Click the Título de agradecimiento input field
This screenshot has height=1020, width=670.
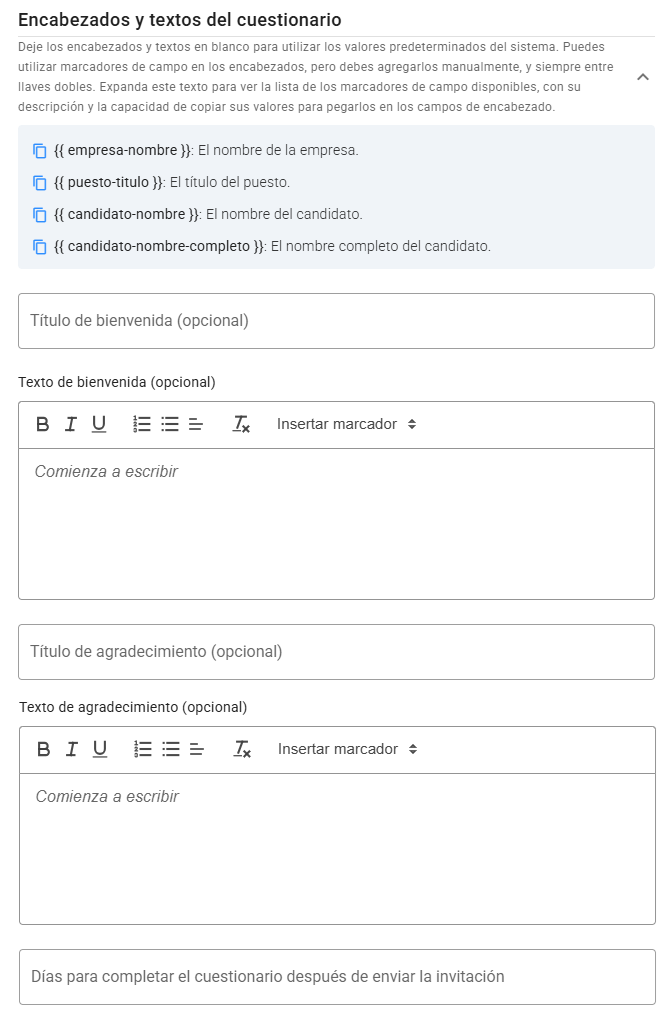pyautogui.click(x=335, y=651)
